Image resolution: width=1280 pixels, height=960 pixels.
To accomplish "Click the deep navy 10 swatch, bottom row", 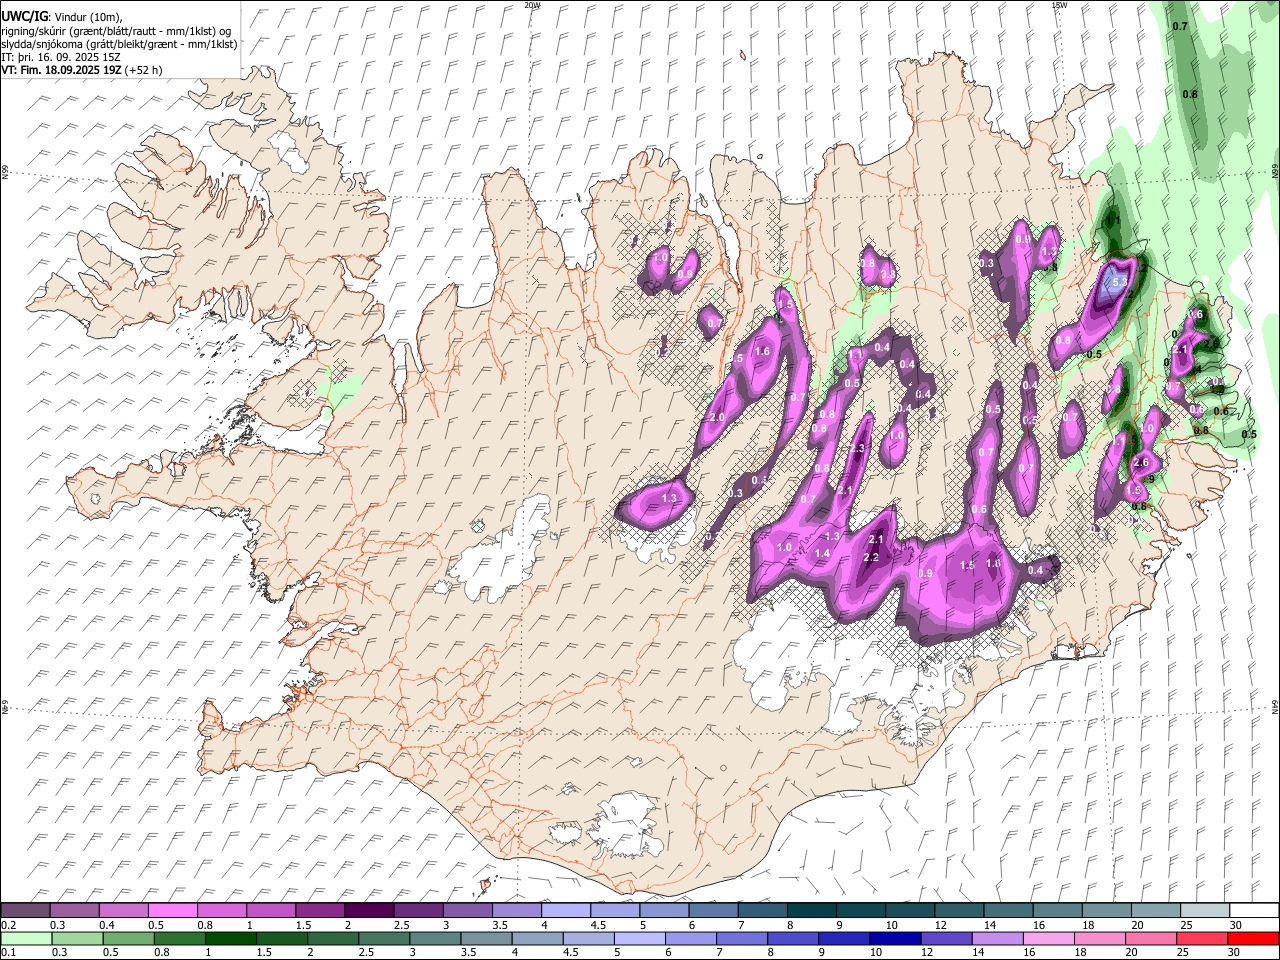I will click(x=894, y=938).
